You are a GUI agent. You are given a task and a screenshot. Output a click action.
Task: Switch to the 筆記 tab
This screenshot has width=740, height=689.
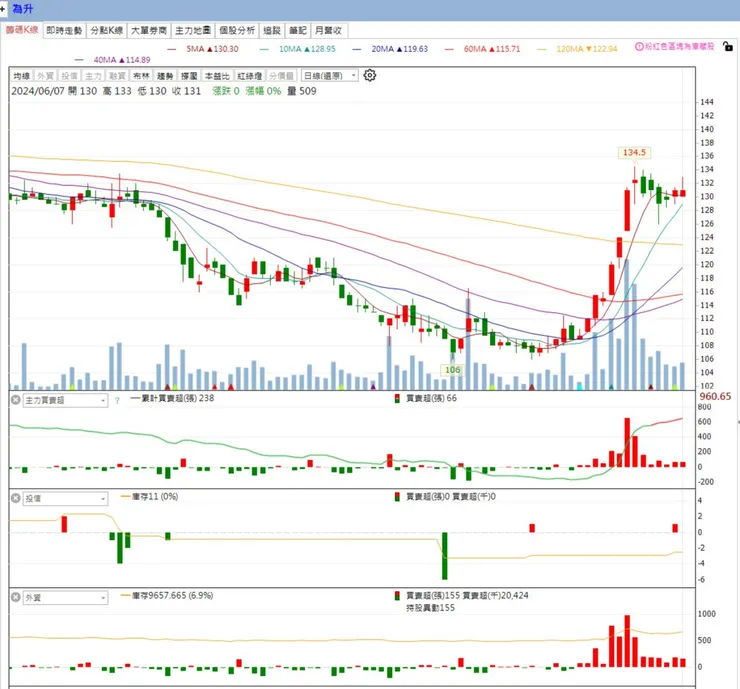[x=298, y=31]
